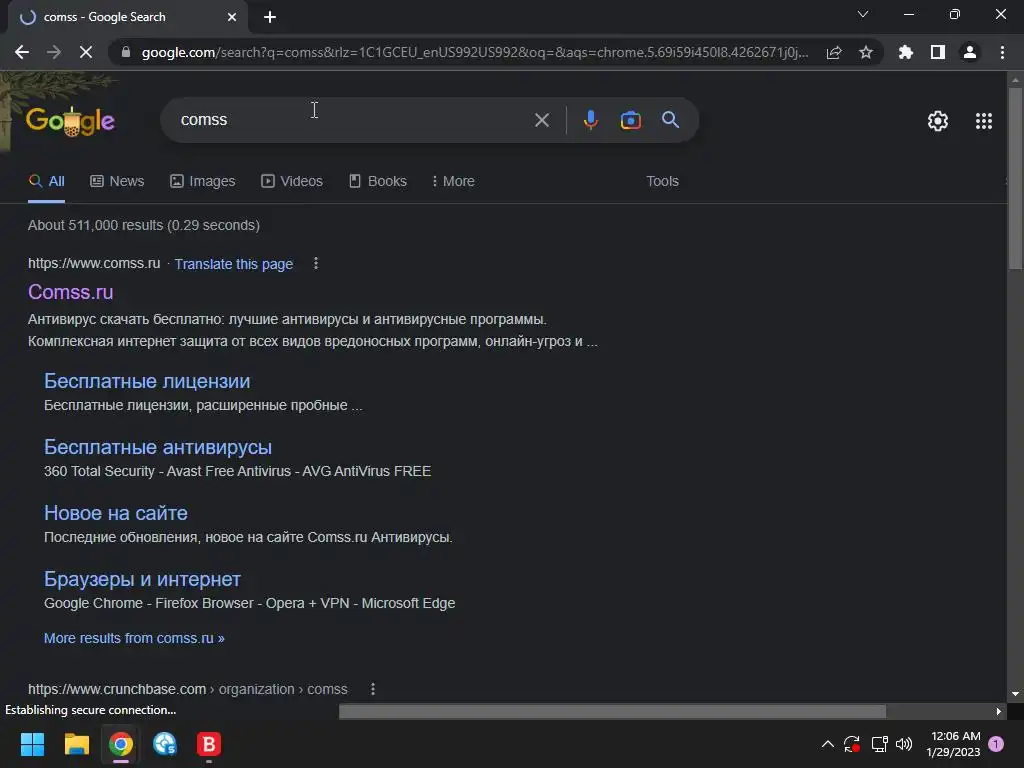Open Chrome extensions puzzle icon
The image size is (1024, 768).
(906, 52)
